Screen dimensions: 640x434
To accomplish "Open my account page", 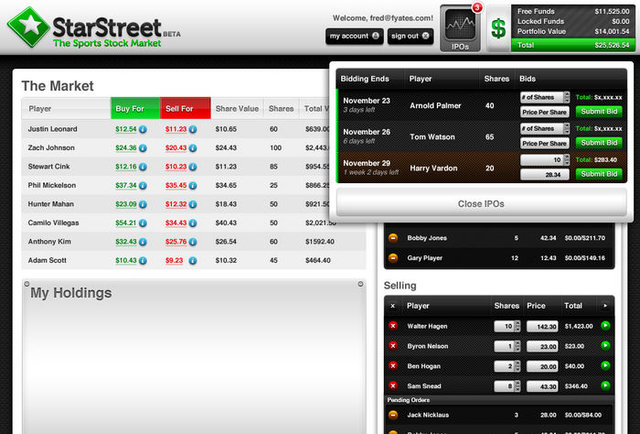I will tap(354, 36).
